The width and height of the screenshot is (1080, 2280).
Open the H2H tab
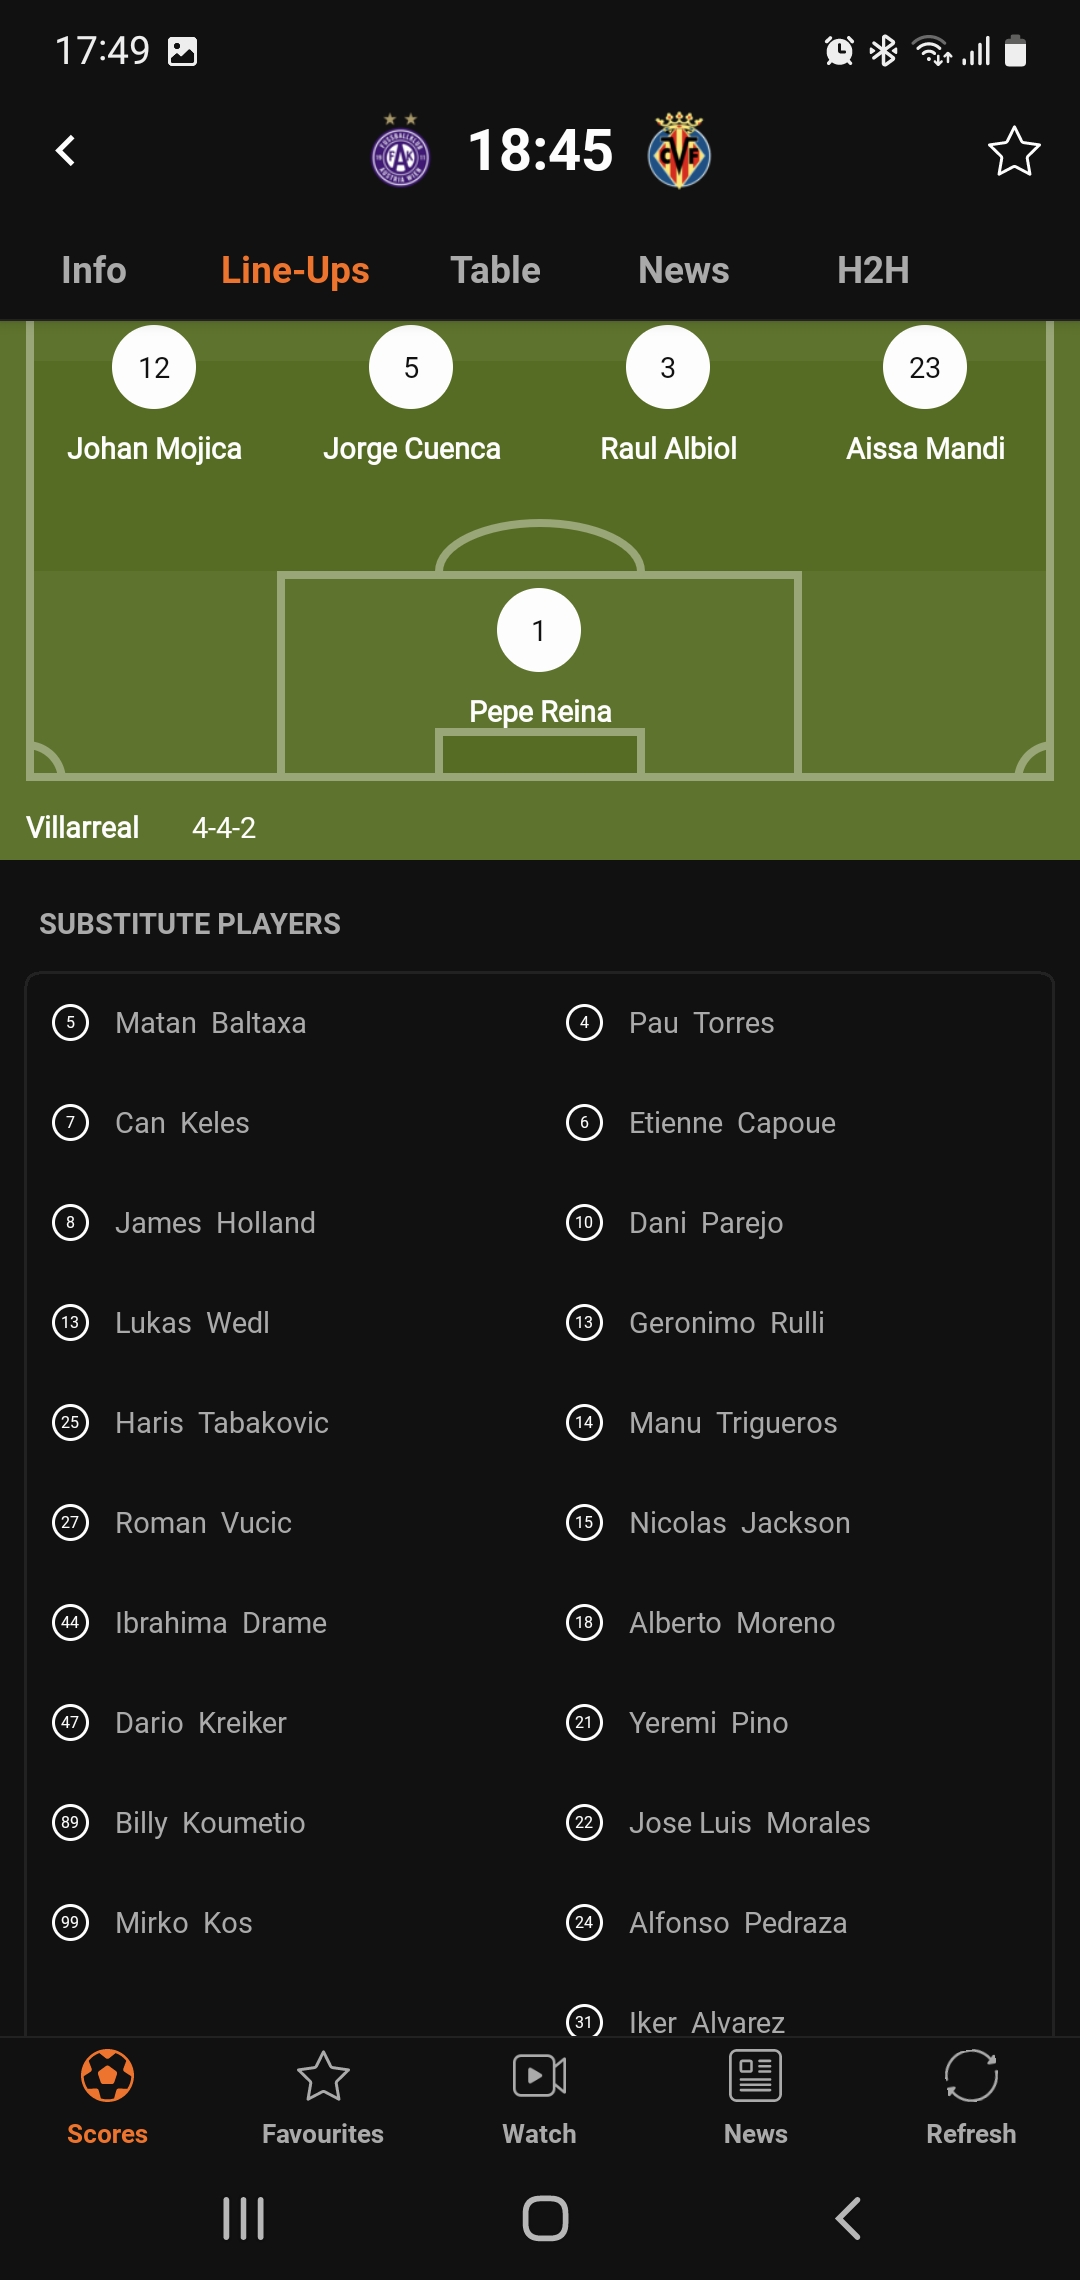pos(873,270)
